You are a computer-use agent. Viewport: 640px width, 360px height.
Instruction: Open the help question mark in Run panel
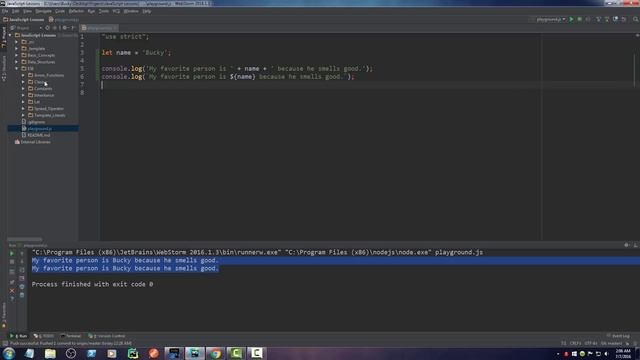click(12, 299)
